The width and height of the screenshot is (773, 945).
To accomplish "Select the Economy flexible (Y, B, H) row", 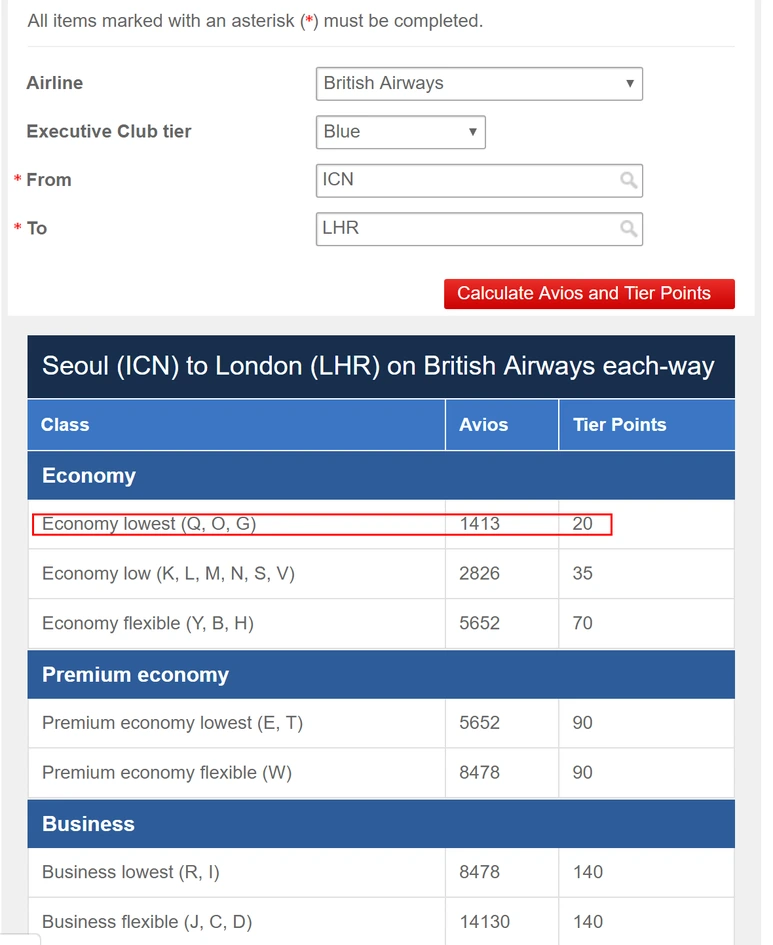I will pyautogui.click(x=381, y=623).
